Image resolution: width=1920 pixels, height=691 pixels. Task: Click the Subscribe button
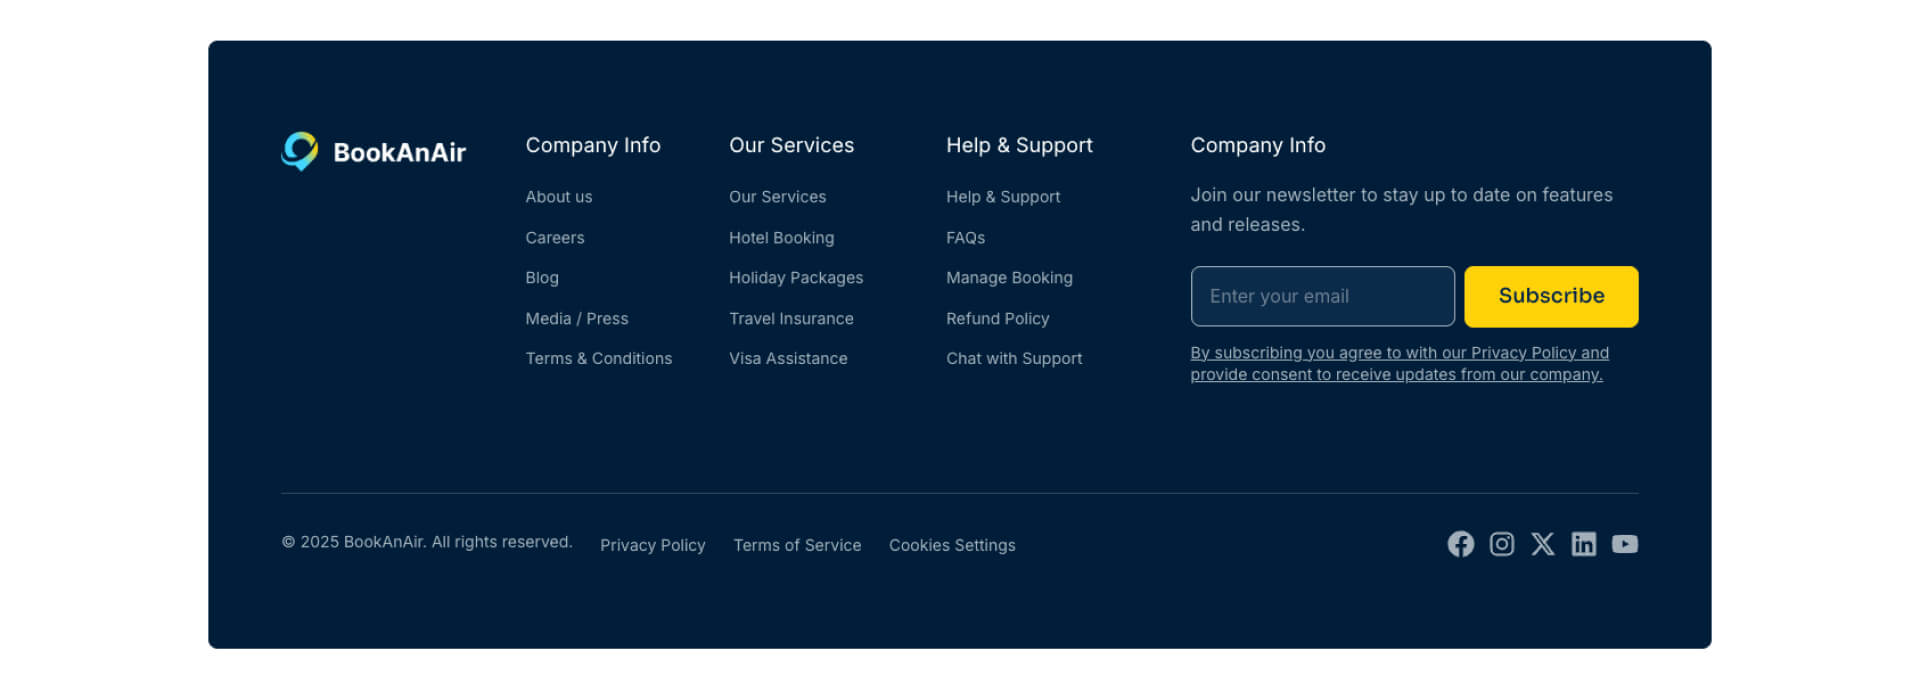tap(1551, 296)
